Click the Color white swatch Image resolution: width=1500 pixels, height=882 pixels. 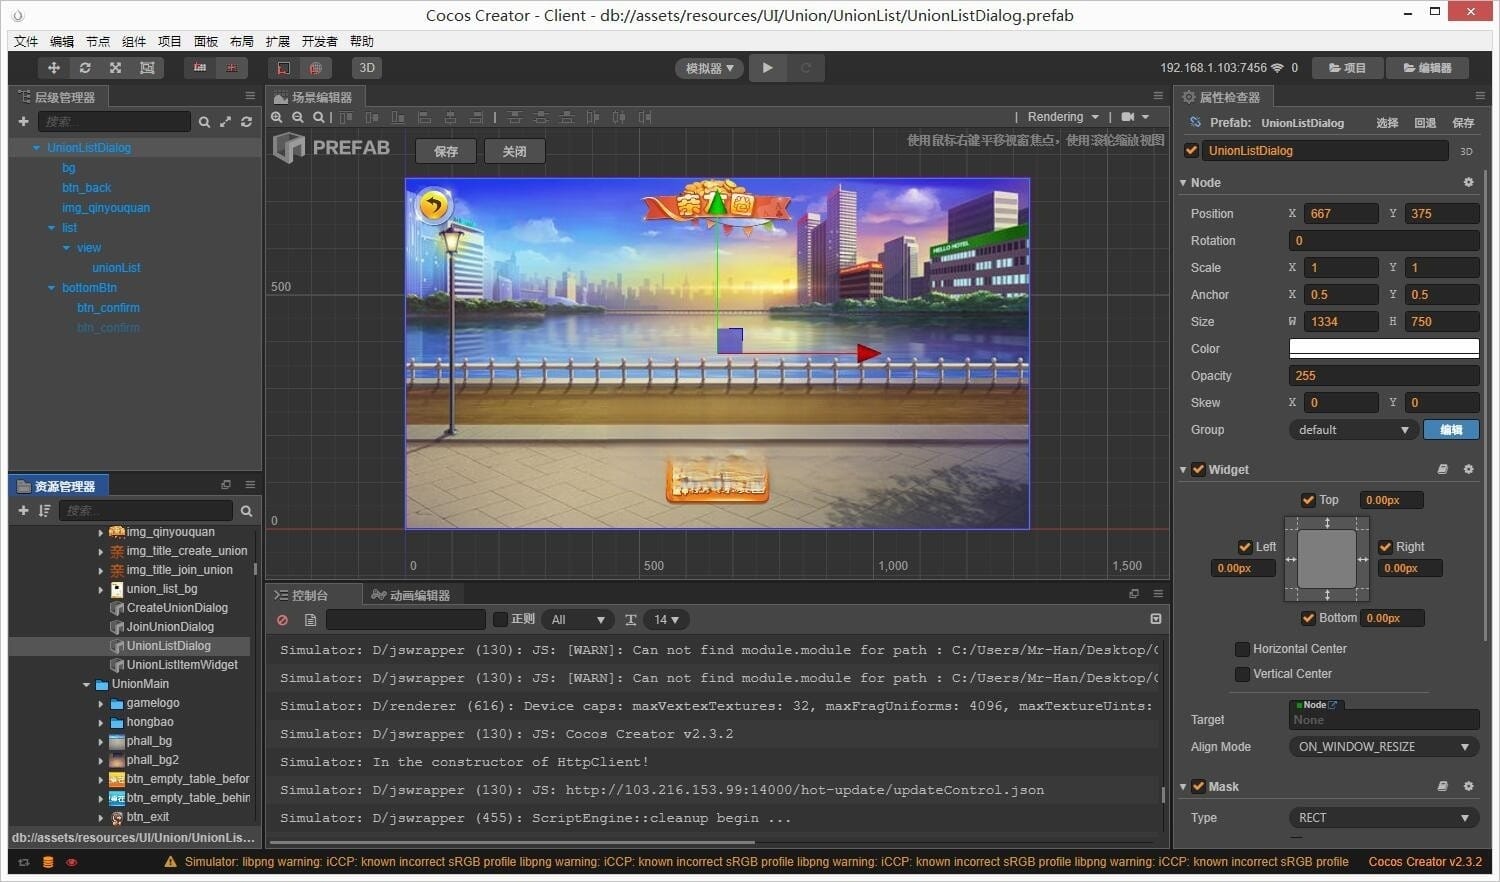click(x=1384, y=349)
